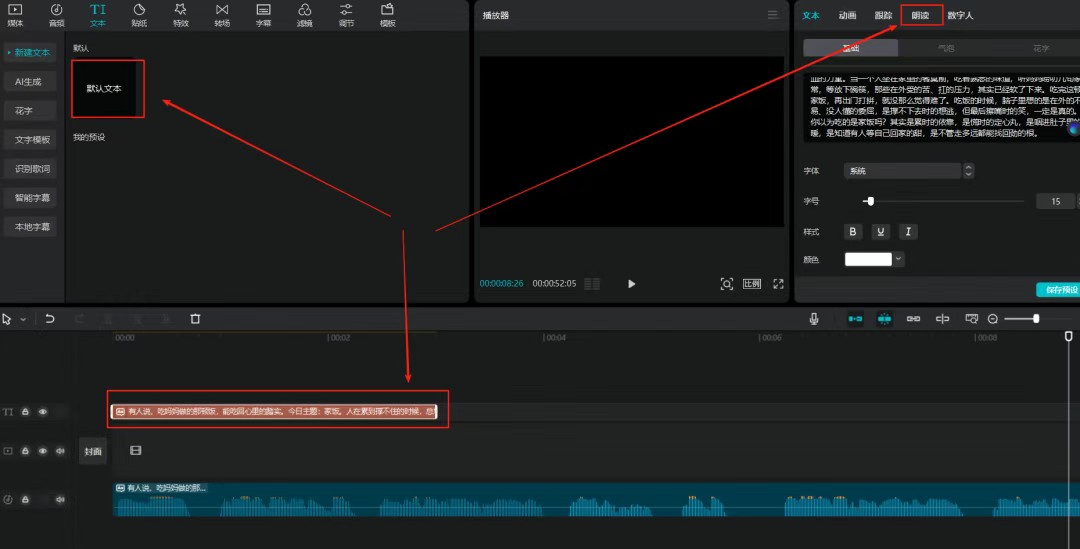Click the 字号 font size slider handle
The height and width of the screenshot is (549, 1080).
tap(870, 201)
